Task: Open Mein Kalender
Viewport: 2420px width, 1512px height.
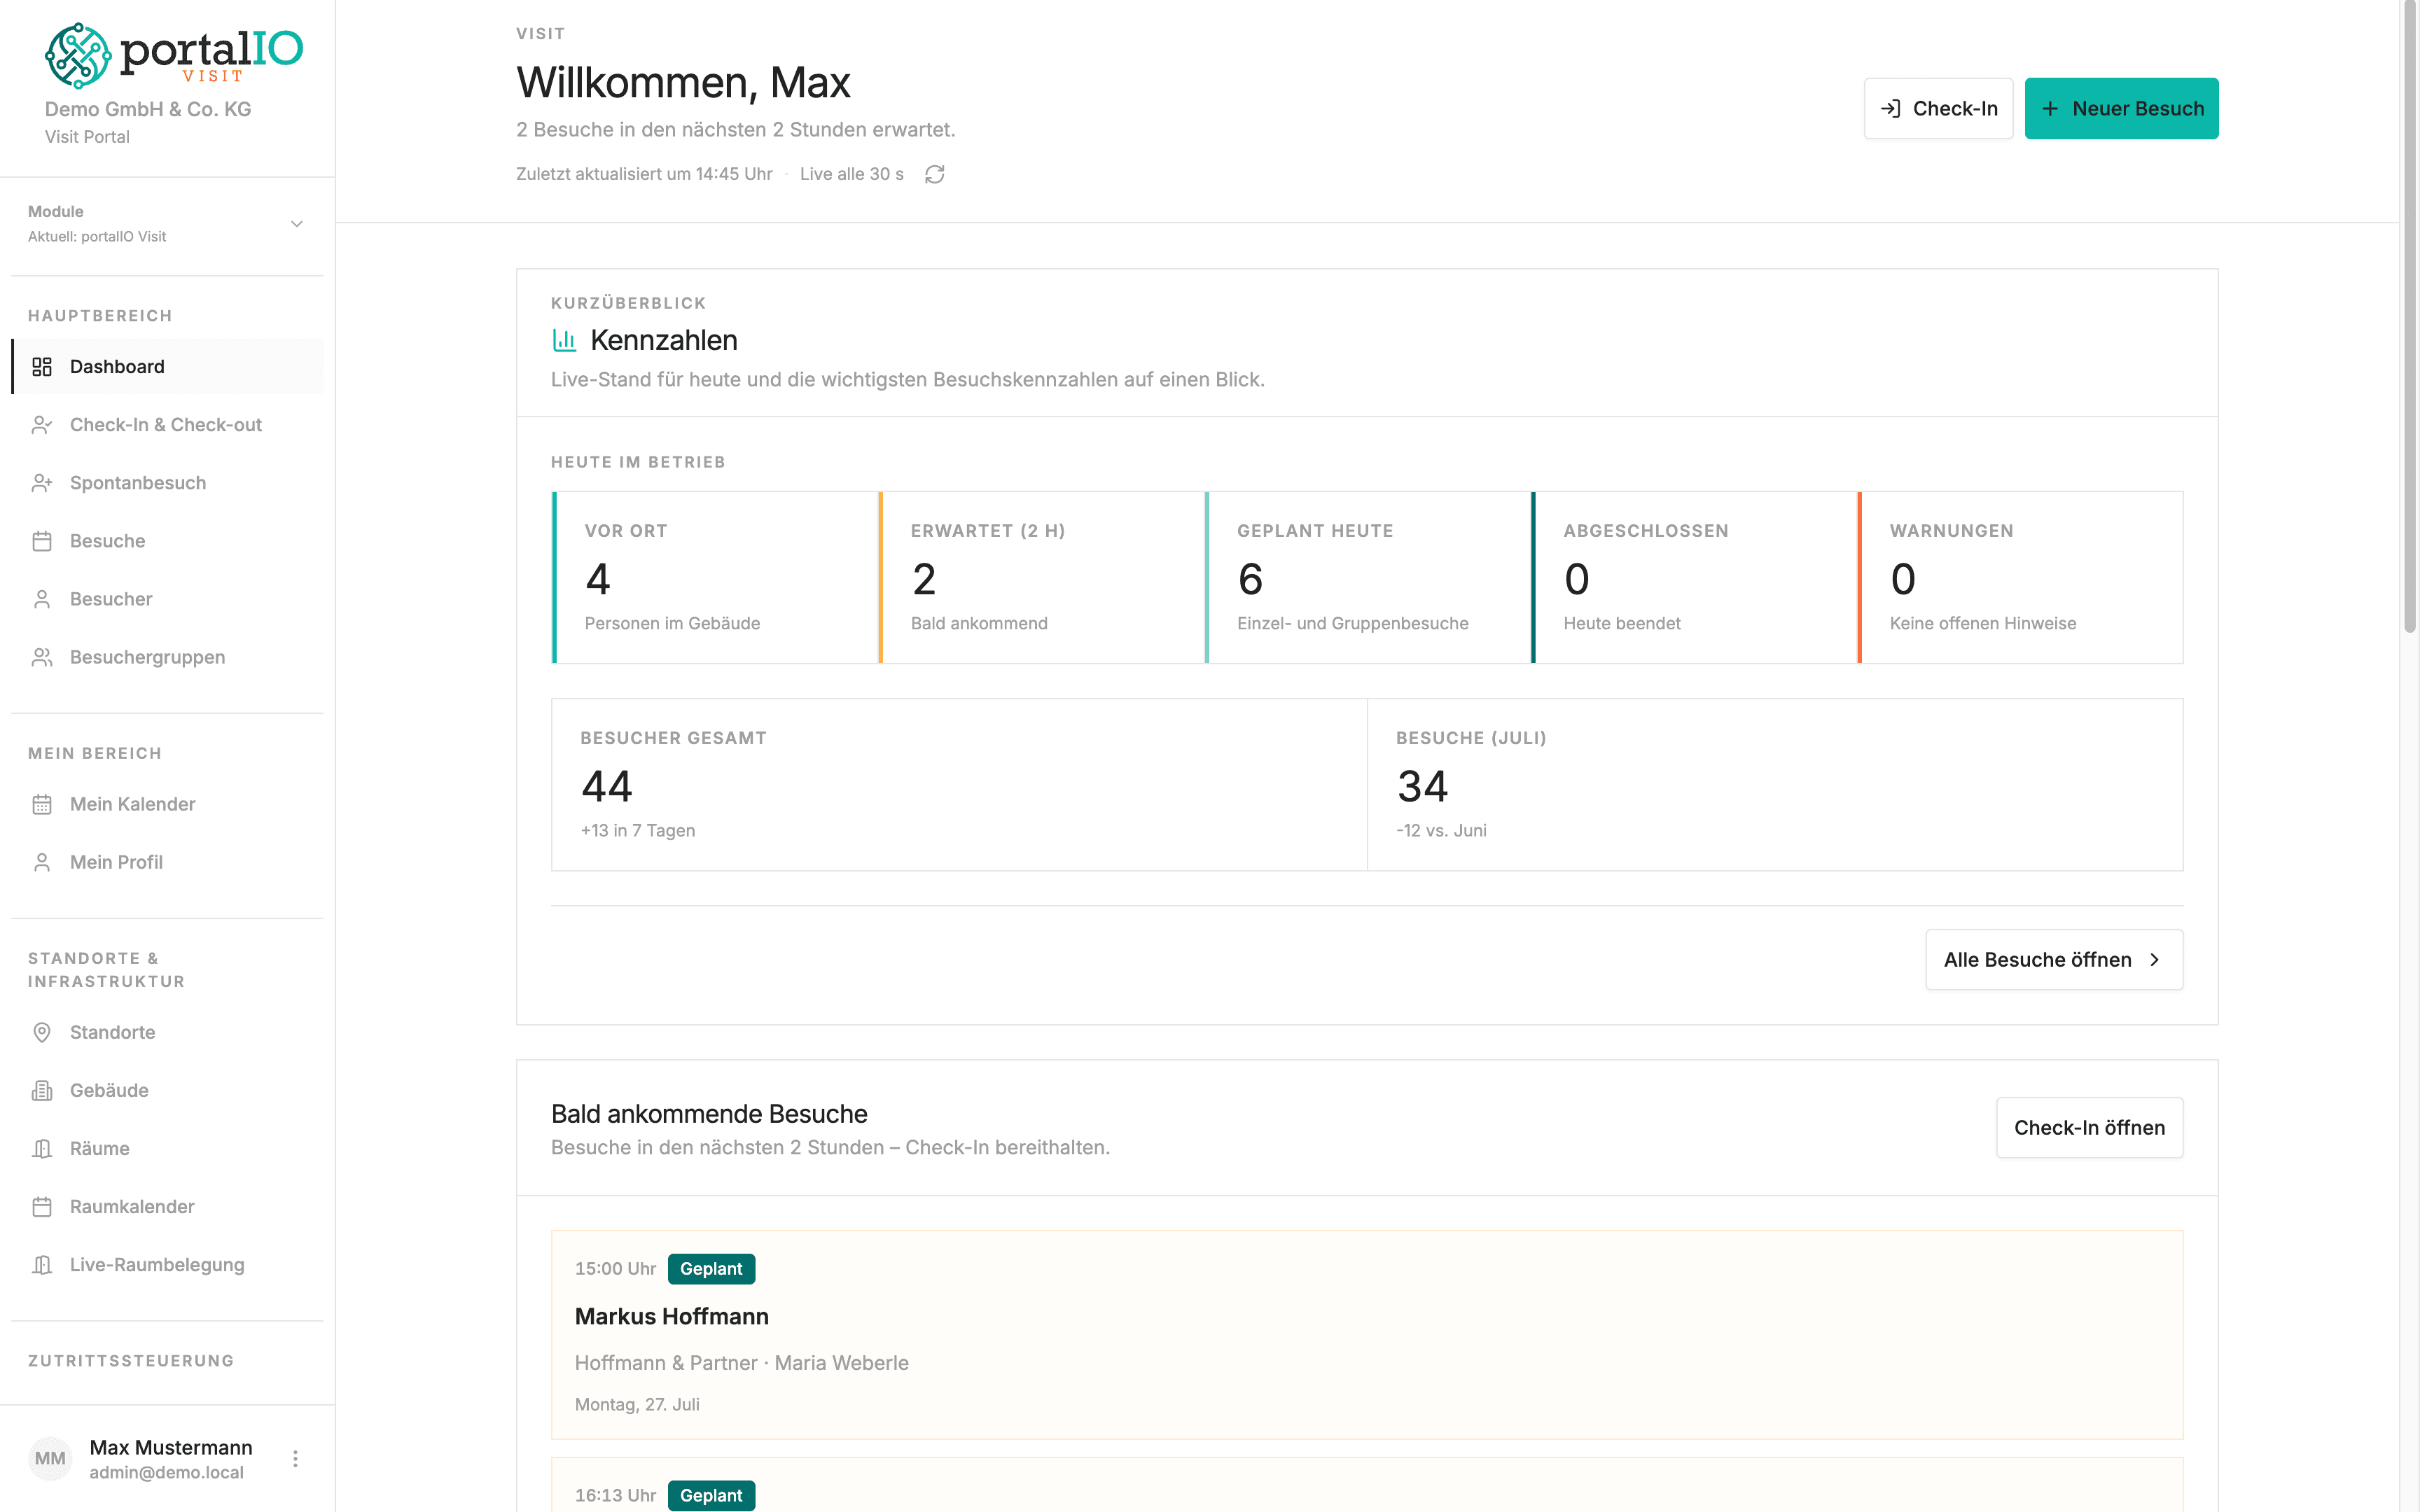Action: click(167, 804)
